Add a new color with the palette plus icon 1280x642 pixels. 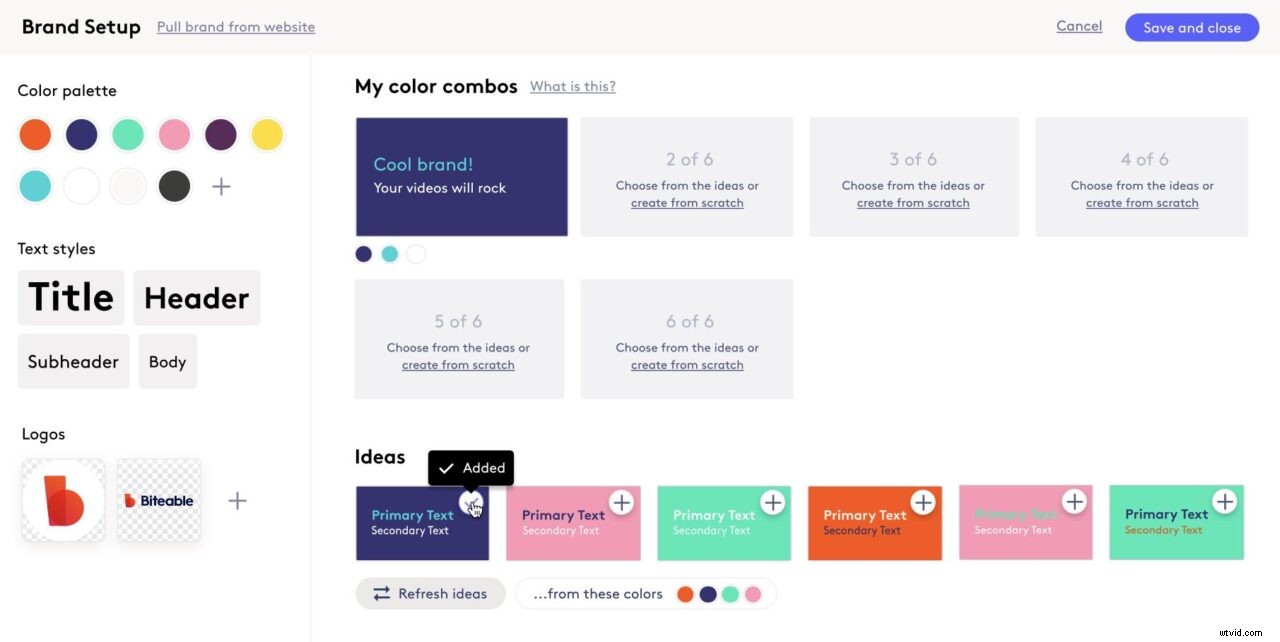[x=221, y=186]
